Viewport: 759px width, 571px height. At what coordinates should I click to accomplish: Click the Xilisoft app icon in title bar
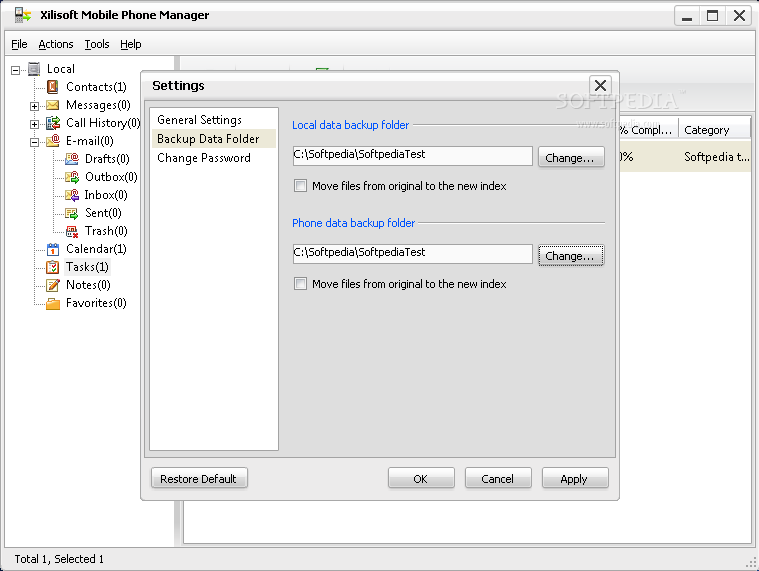(22, 15)
